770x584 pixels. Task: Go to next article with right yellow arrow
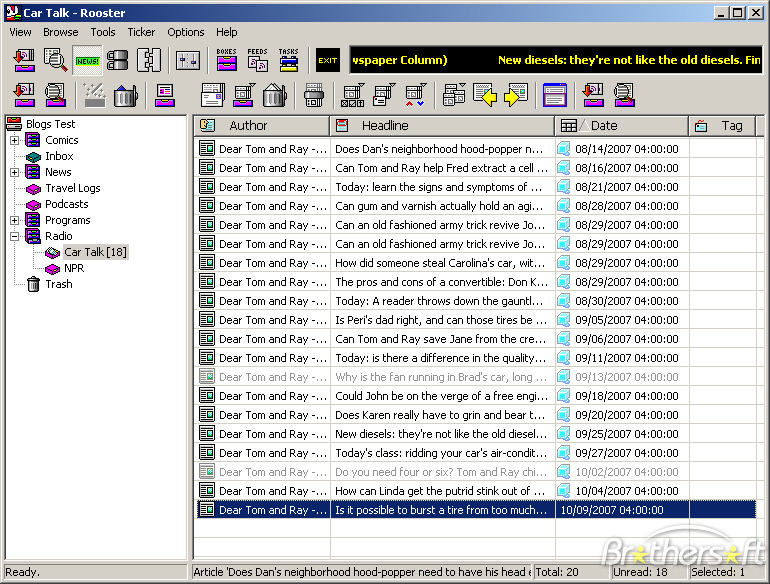pyautogui.click(x=516, y=95)
